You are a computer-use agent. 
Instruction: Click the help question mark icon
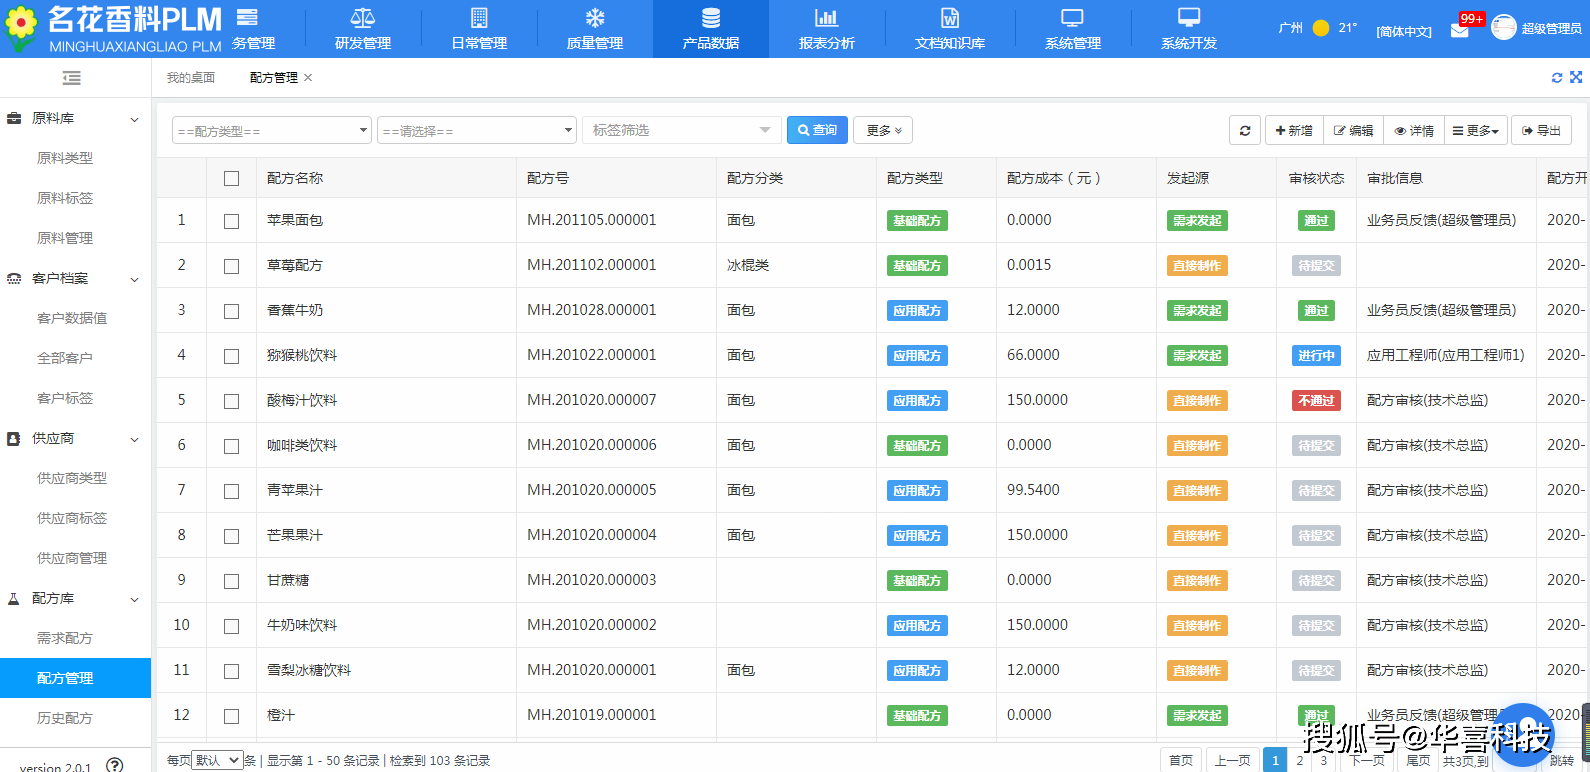[x=115, y=765]
